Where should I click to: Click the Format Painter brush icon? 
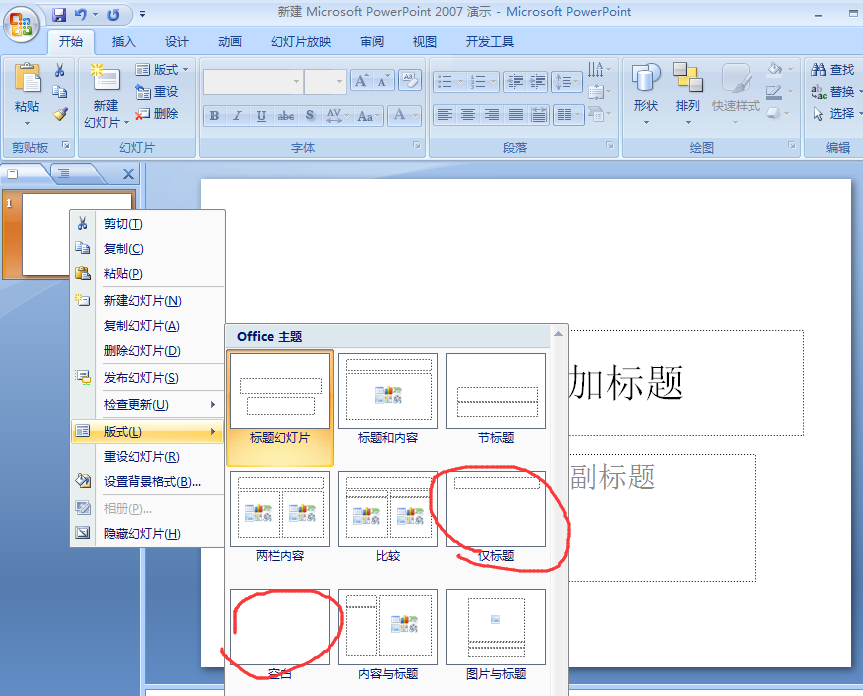pyautogui.click(x=60, y=114)
